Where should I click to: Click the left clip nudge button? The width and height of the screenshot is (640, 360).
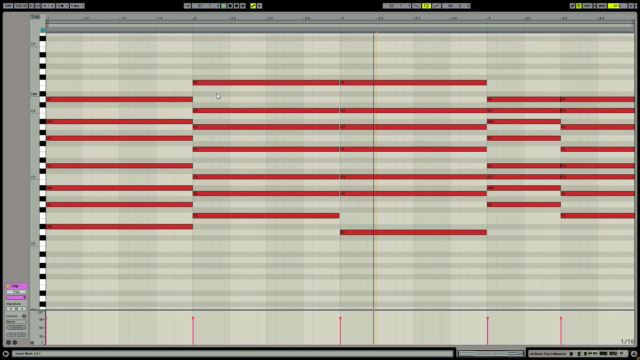11,335
